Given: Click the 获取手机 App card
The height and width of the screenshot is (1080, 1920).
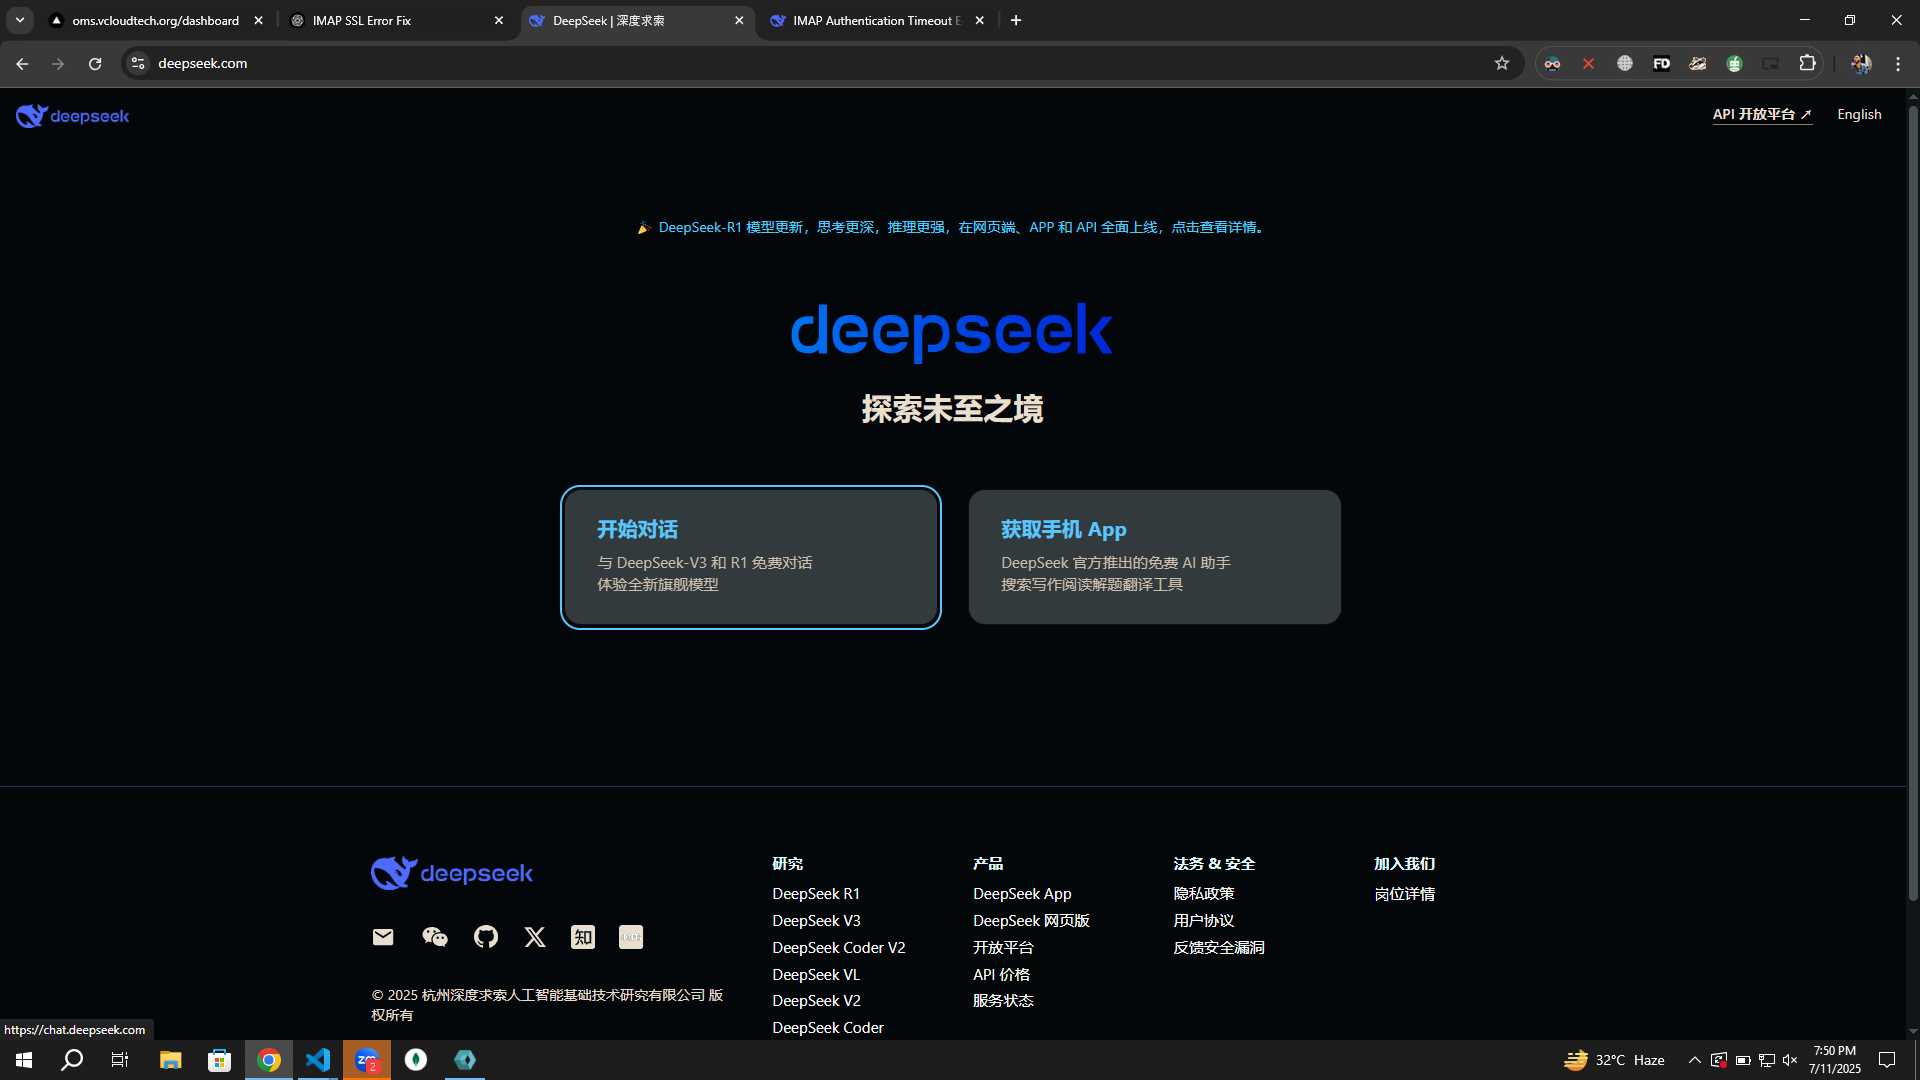Looking at the screenshot, I should pos(1155,557).
